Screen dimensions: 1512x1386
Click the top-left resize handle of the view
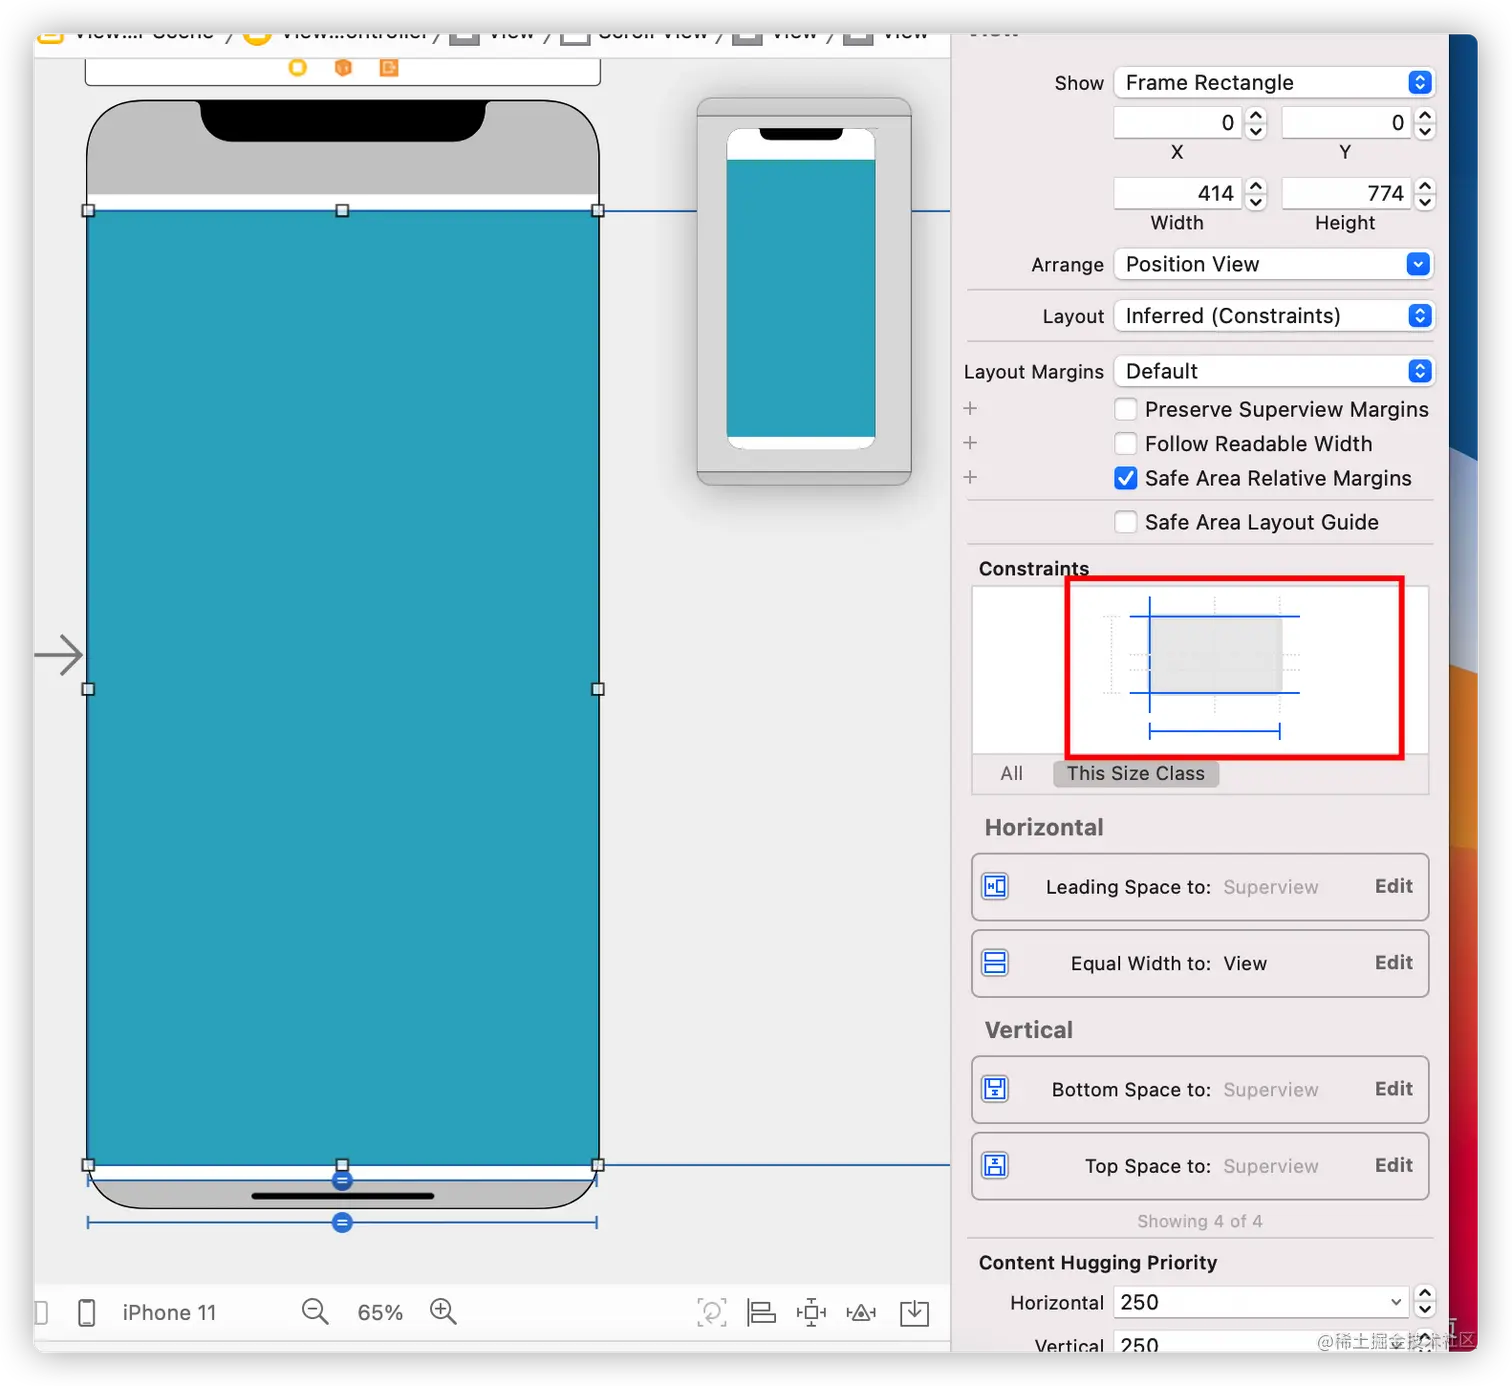[88, 211]
